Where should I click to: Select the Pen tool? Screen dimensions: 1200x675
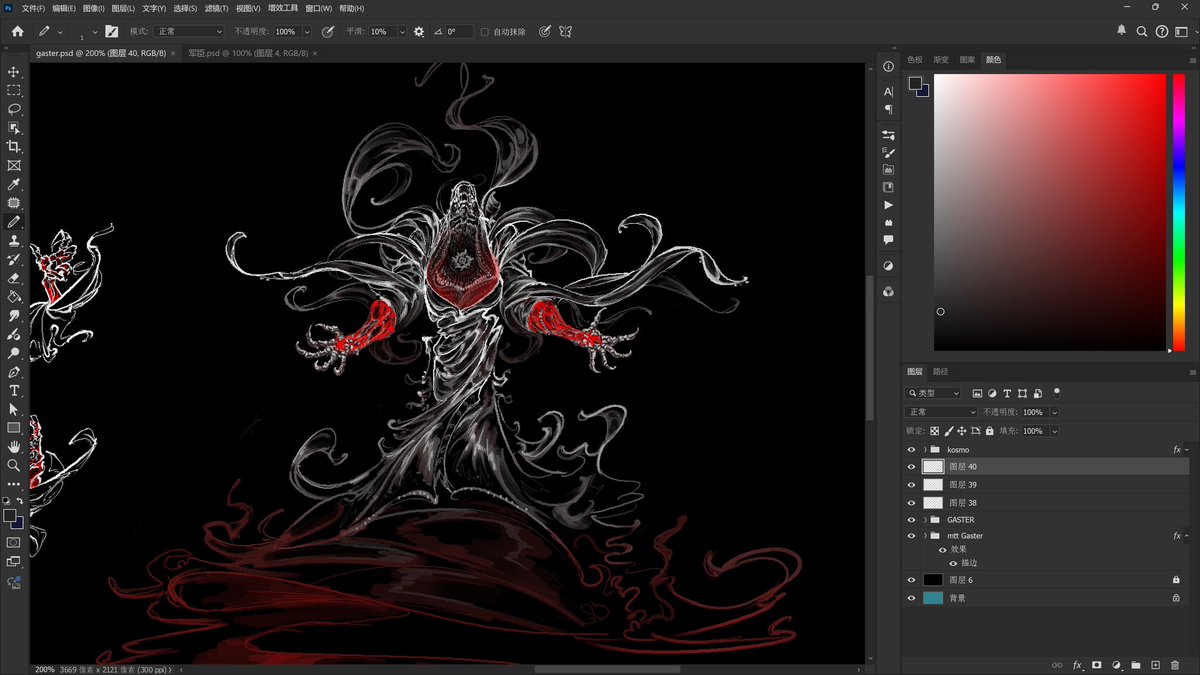coord(14,371)
